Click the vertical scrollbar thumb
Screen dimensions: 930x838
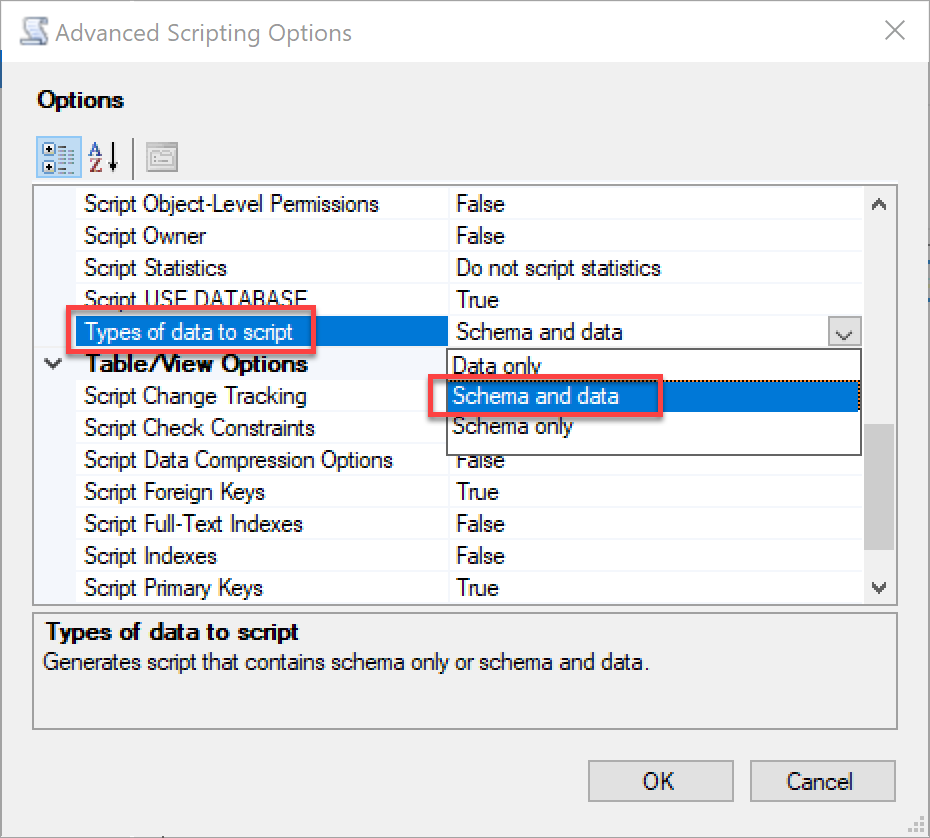tap(879, 486)
